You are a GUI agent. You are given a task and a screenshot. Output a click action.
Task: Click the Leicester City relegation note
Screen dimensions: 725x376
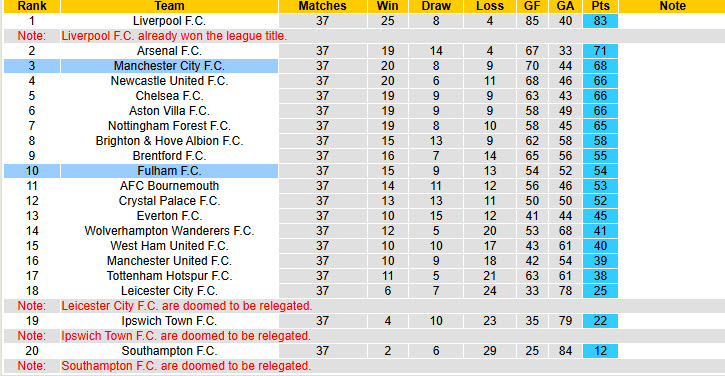(187, 306)
